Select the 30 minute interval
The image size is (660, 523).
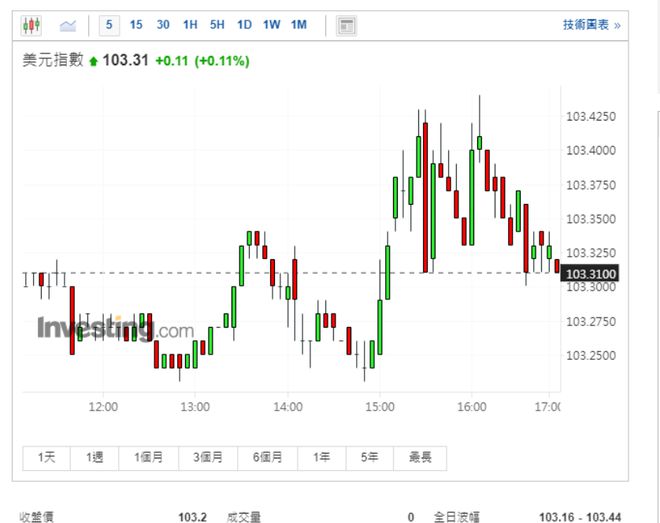pos(163,25)
